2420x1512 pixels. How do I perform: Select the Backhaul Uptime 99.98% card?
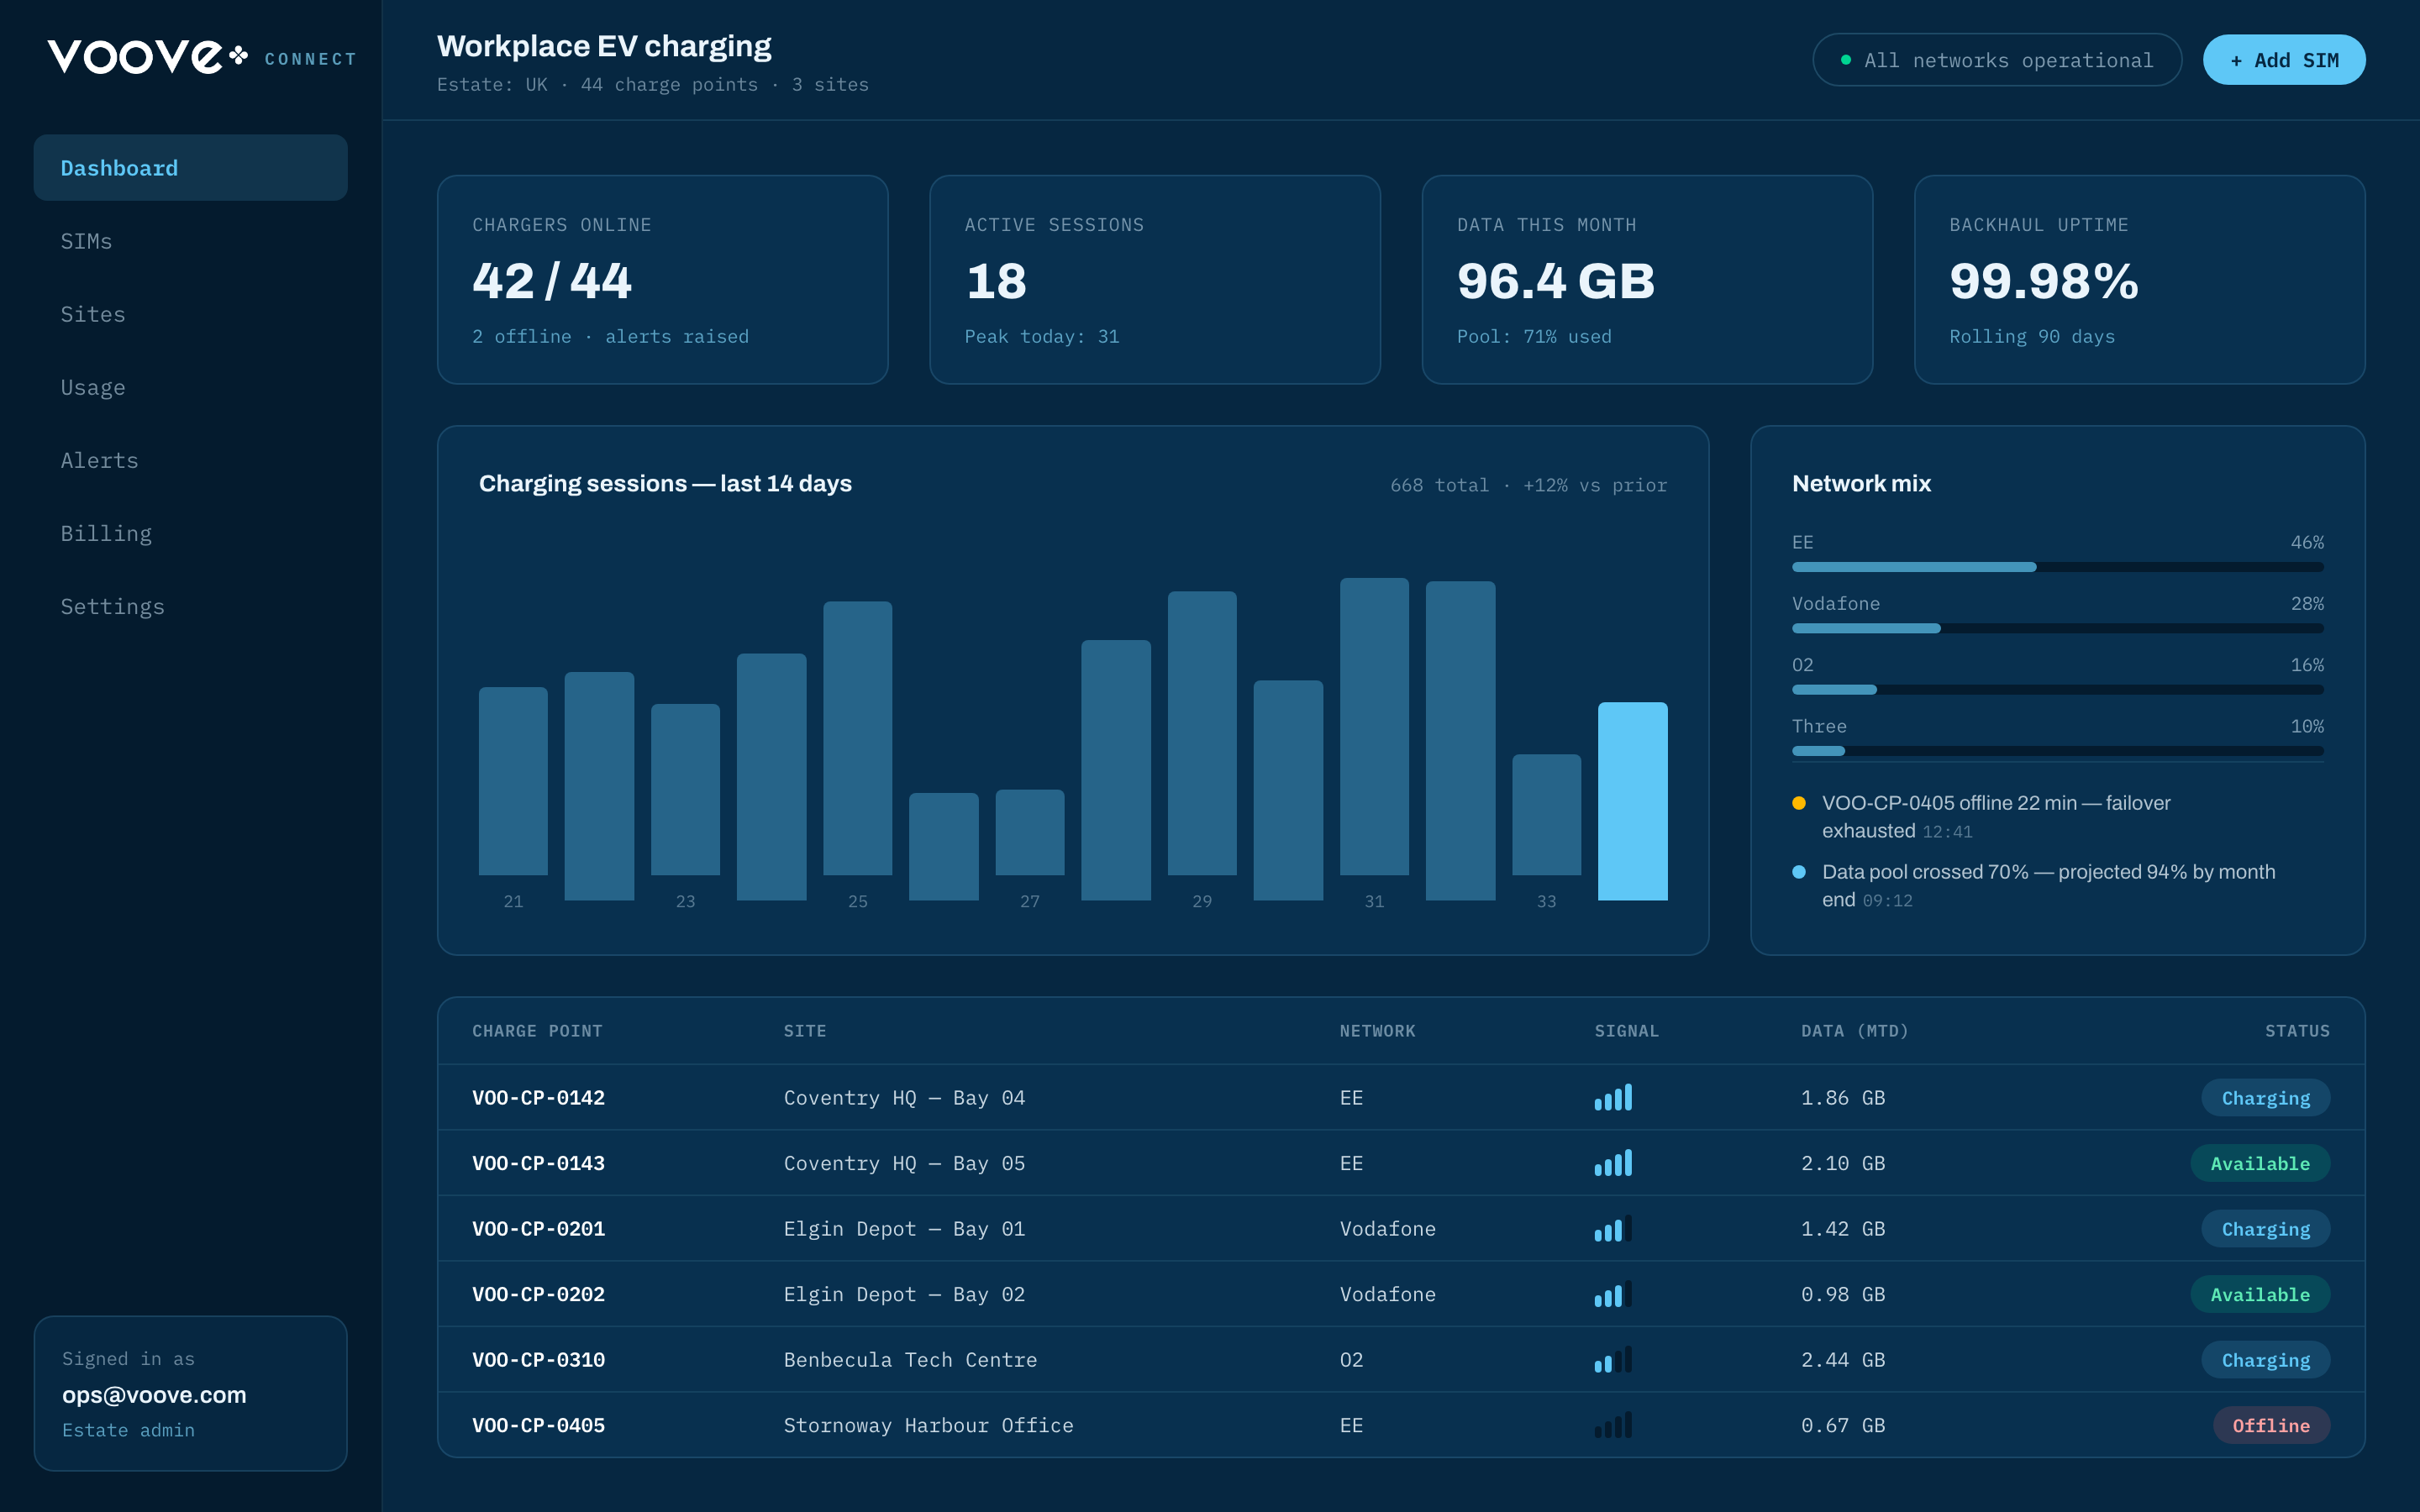point(2139,280)
